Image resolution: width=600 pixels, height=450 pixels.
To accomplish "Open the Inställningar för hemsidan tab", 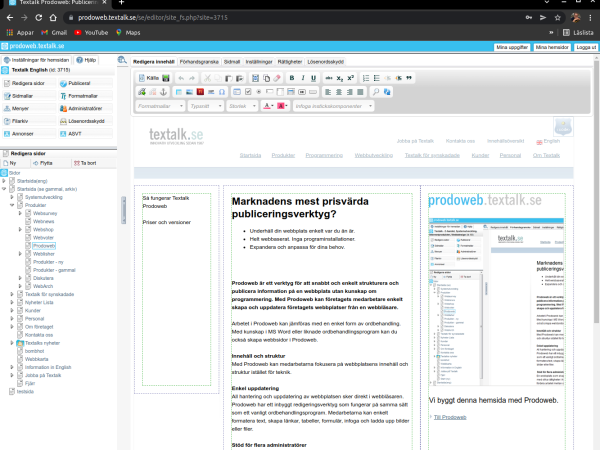I will coord(36,60).
